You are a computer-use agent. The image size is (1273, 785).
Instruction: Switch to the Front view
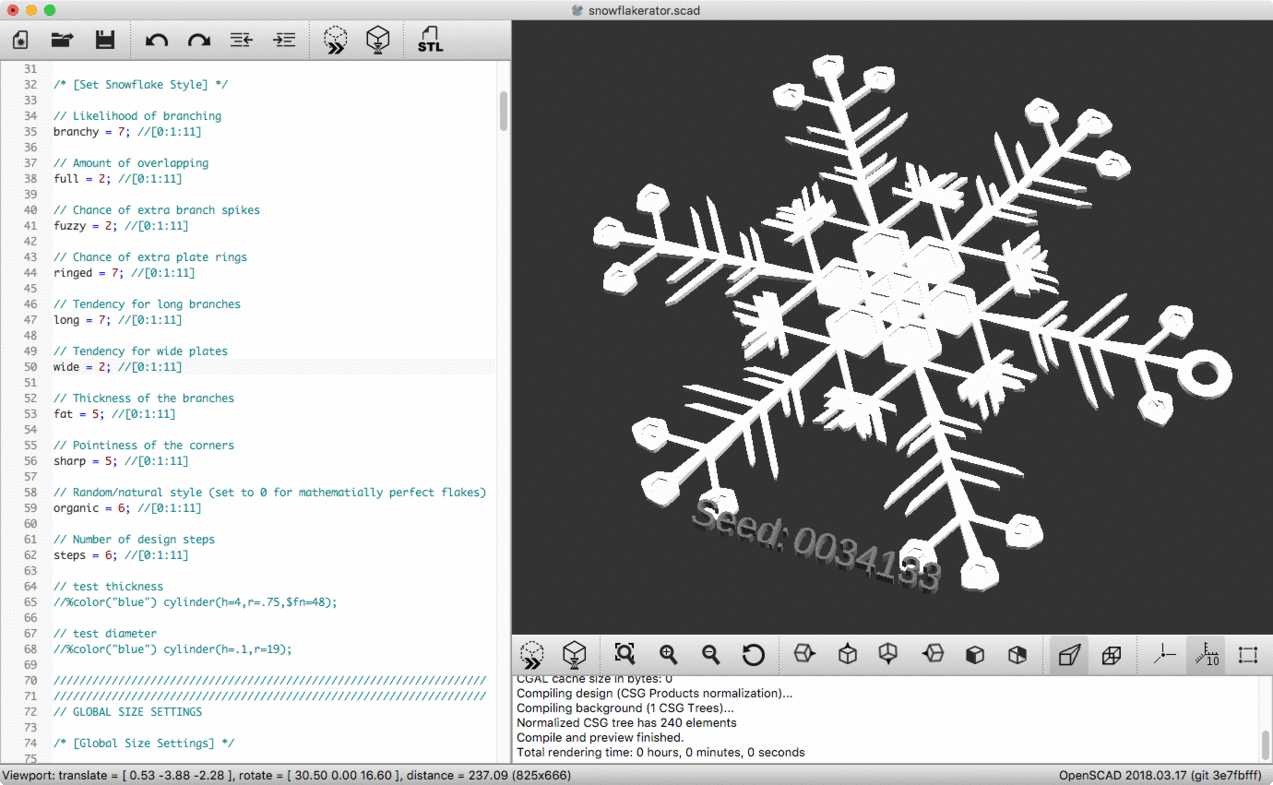[975, 654]
